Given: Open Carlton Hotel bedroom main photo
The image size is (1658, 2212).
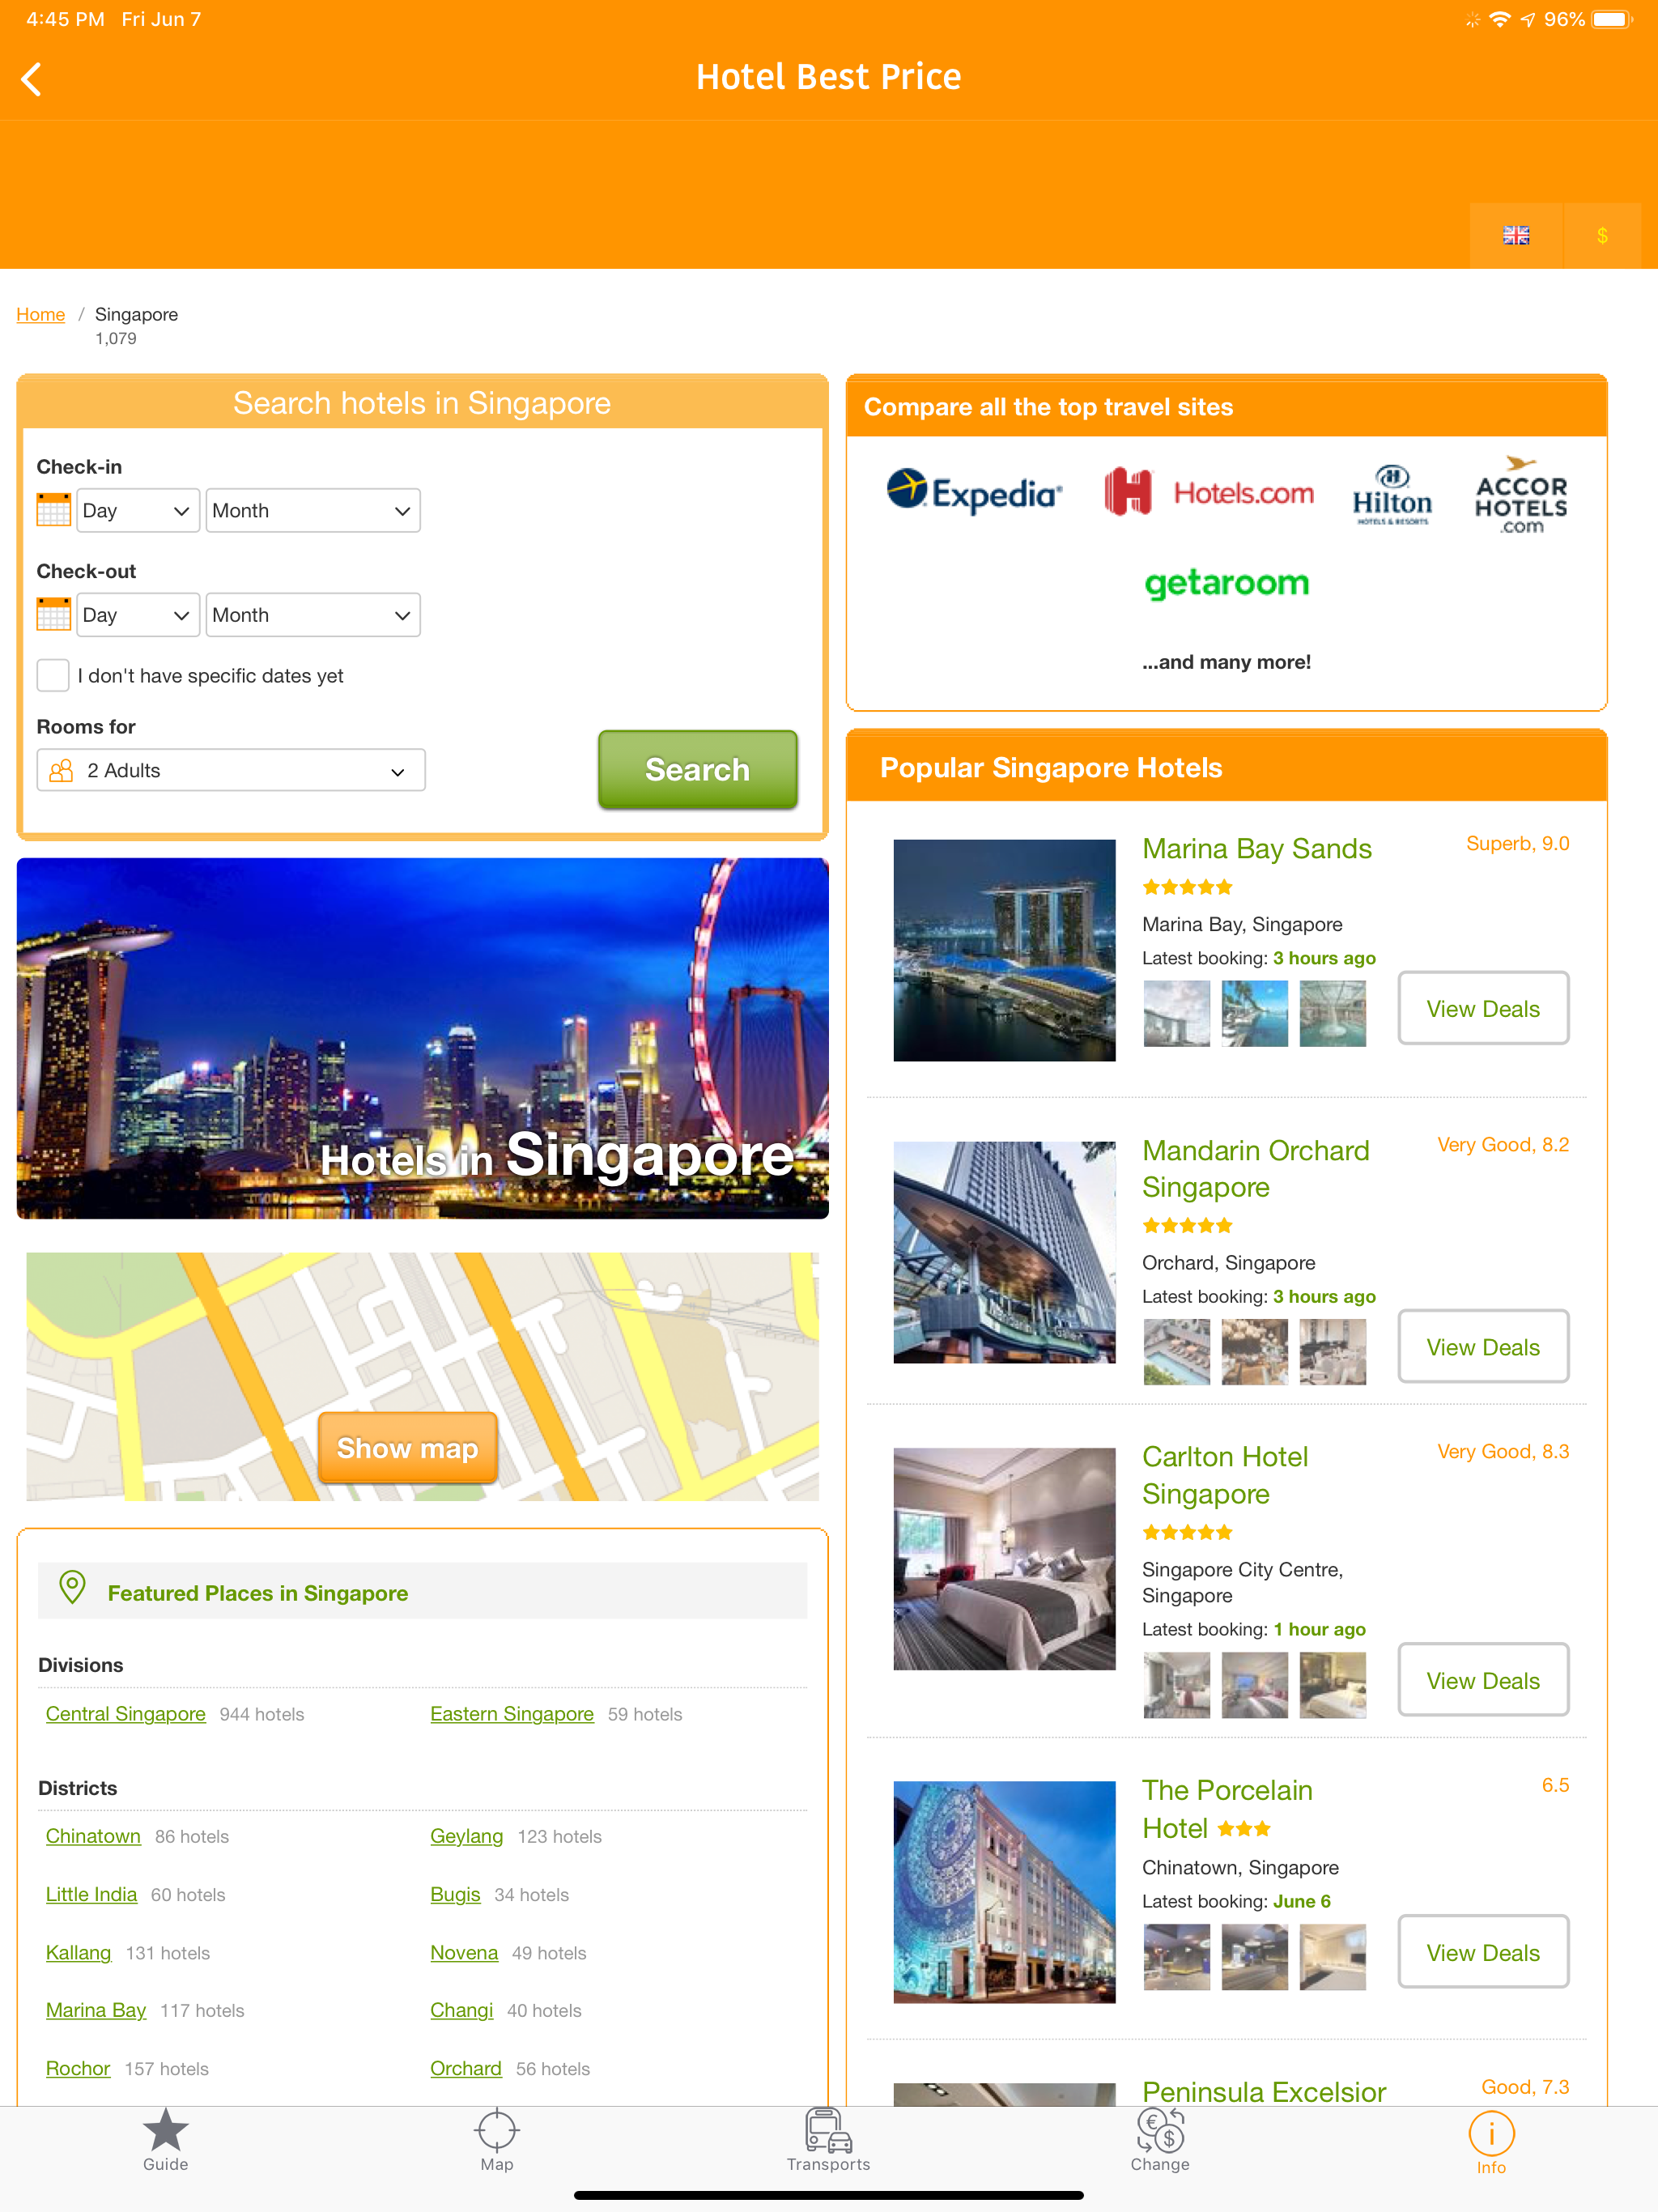Looking at the screenshot, I should click(1004, 1559).
